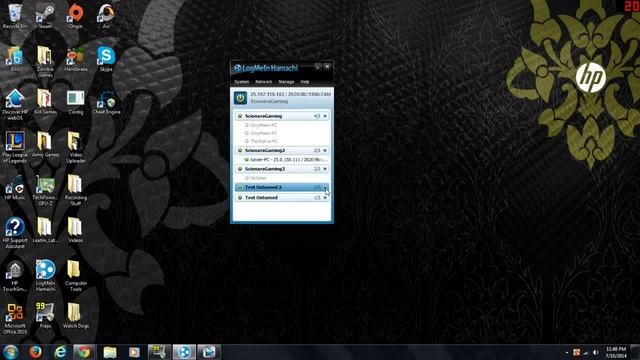
Task: Launch Firefox from the taskbar
Action: click(36, 352)
